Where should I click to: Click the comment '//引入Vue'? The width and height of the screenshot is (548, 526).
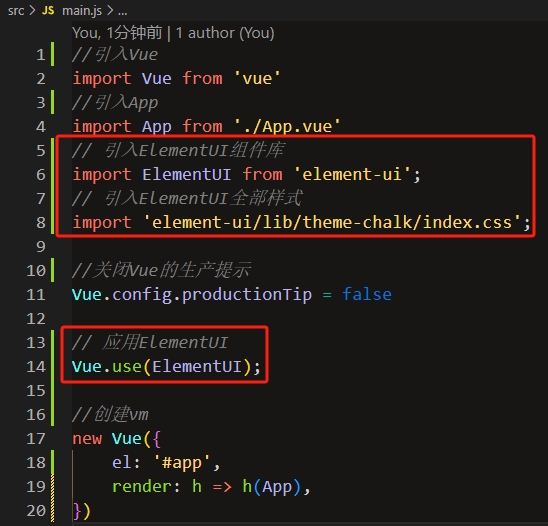pos(115,55)
